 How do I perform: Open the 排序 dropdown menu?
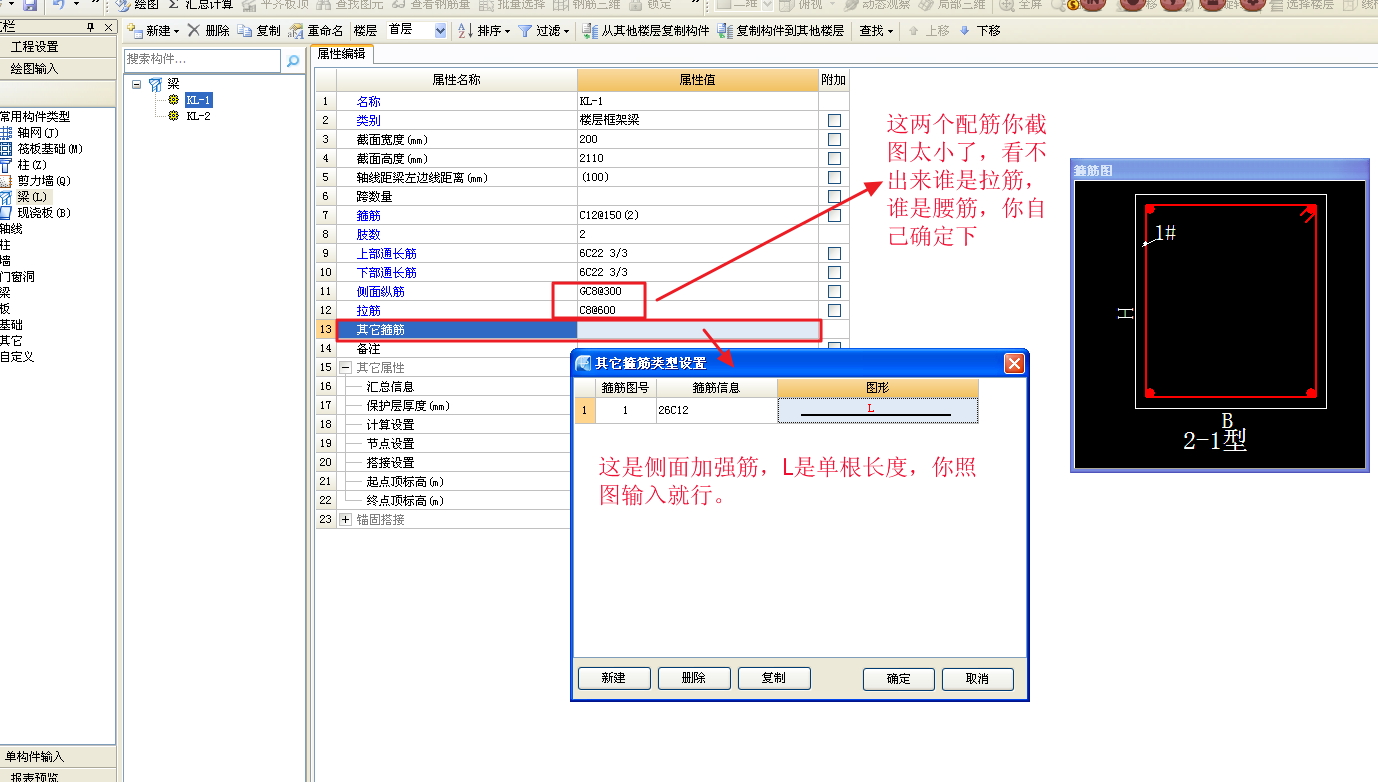[507, 32]
